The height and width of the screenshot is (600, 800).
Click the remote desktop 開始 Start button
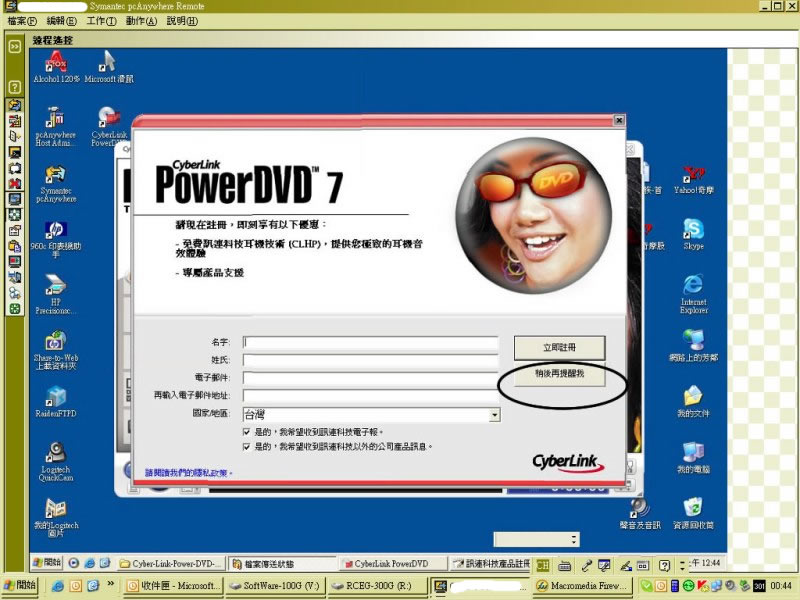(47, 563)
